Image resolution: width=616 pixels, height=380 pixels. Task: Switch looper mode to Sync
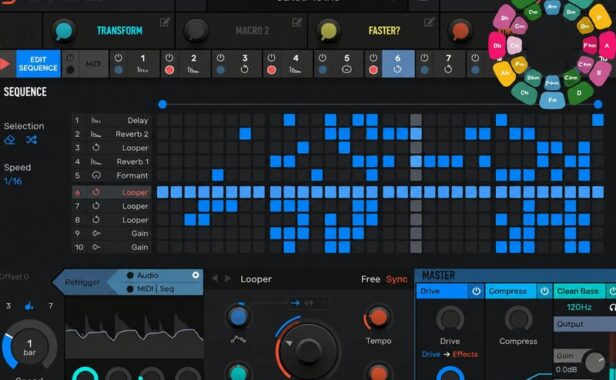(x=396, y=279)
